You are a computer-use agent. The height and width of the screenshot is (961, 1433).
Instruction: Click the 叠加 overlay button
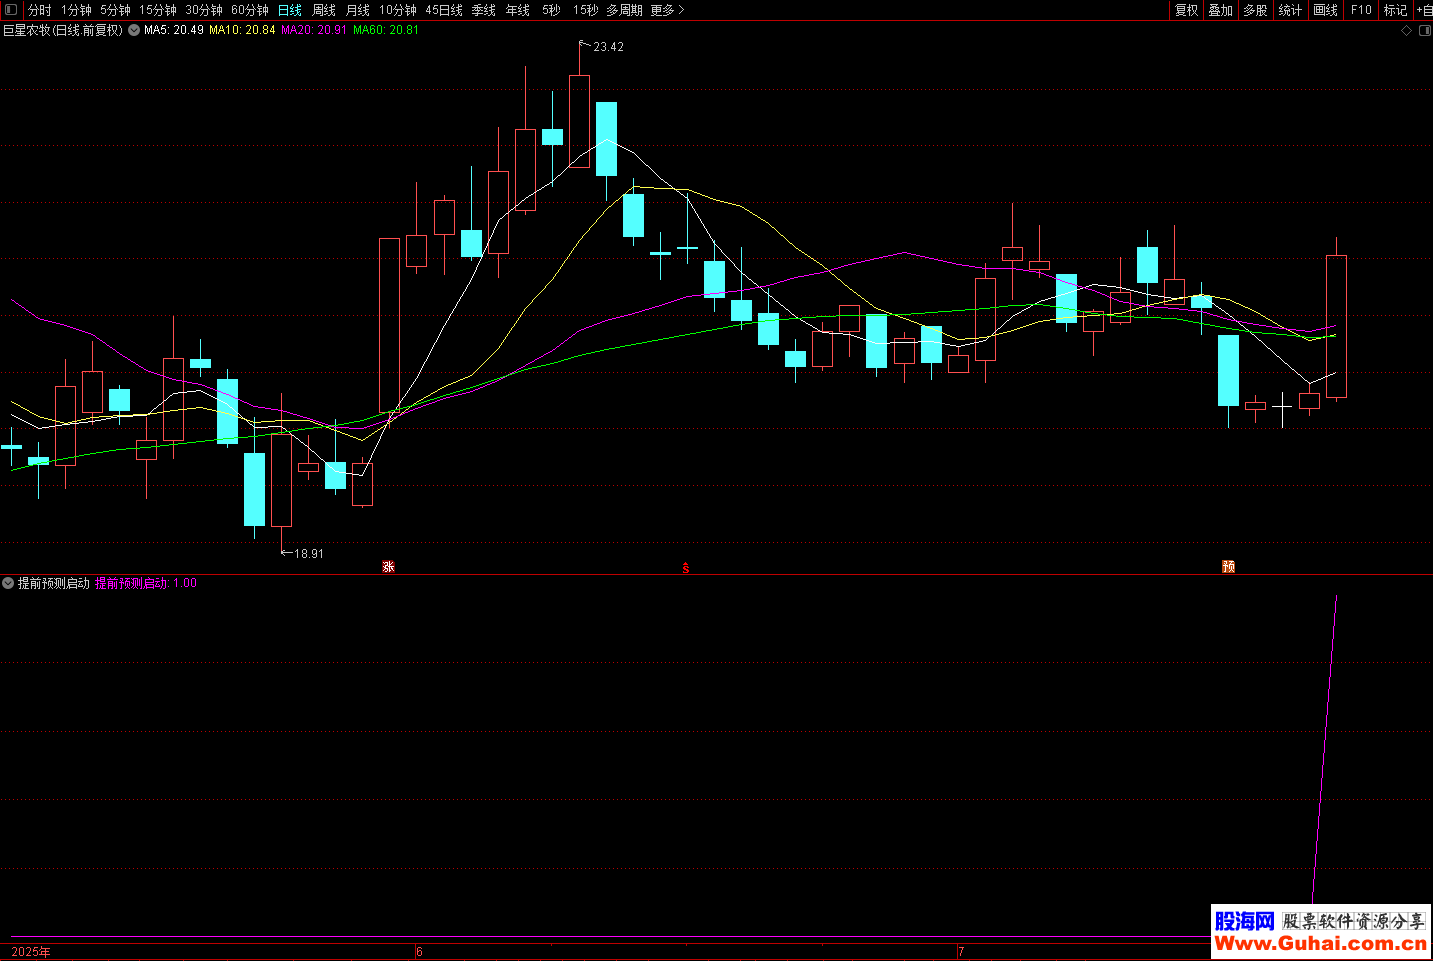click(1221, 10)
